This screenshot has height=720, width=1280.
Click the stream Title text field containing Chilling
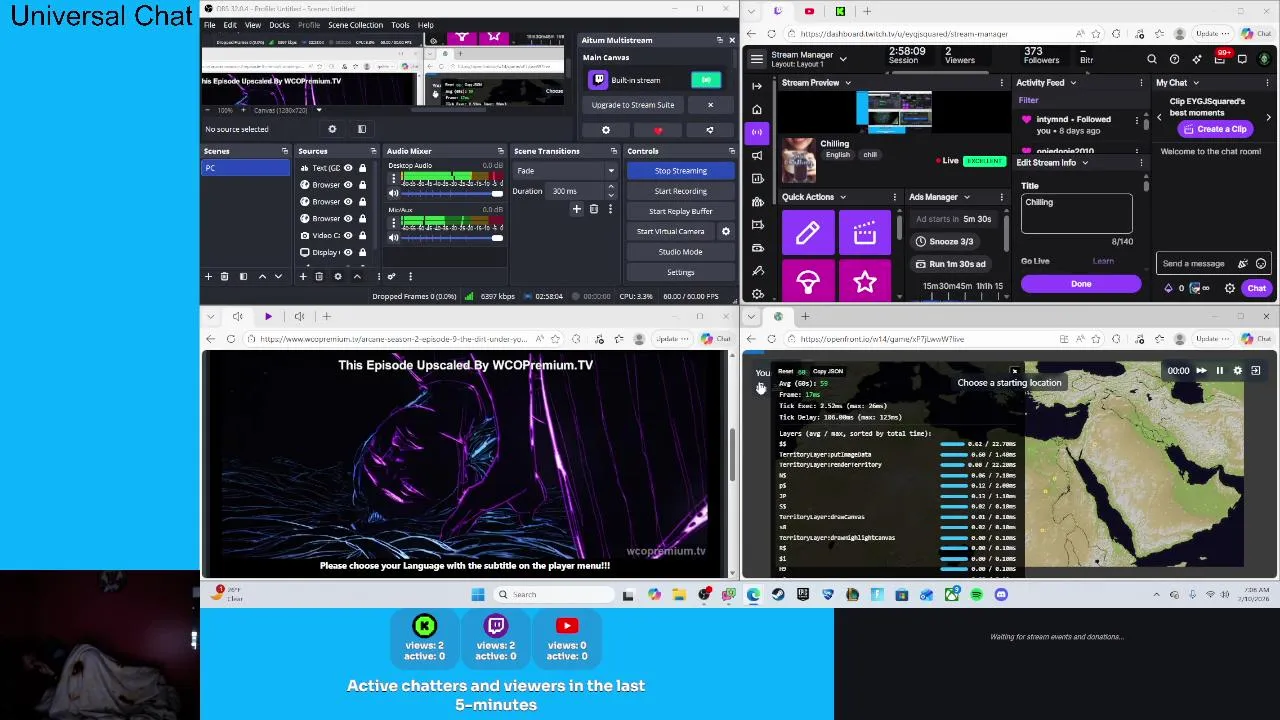coord(1076,213)
